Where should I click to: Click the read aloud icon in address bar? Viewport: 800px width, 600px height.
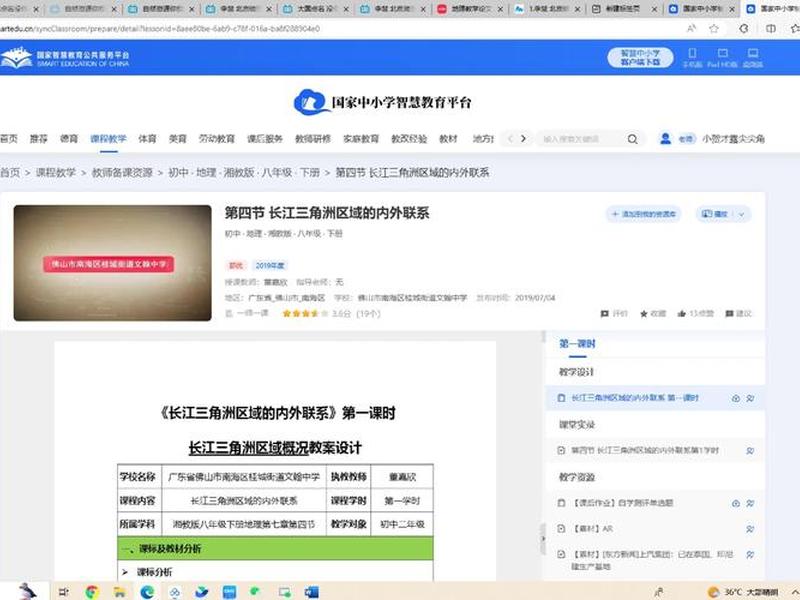pos(691,29)
